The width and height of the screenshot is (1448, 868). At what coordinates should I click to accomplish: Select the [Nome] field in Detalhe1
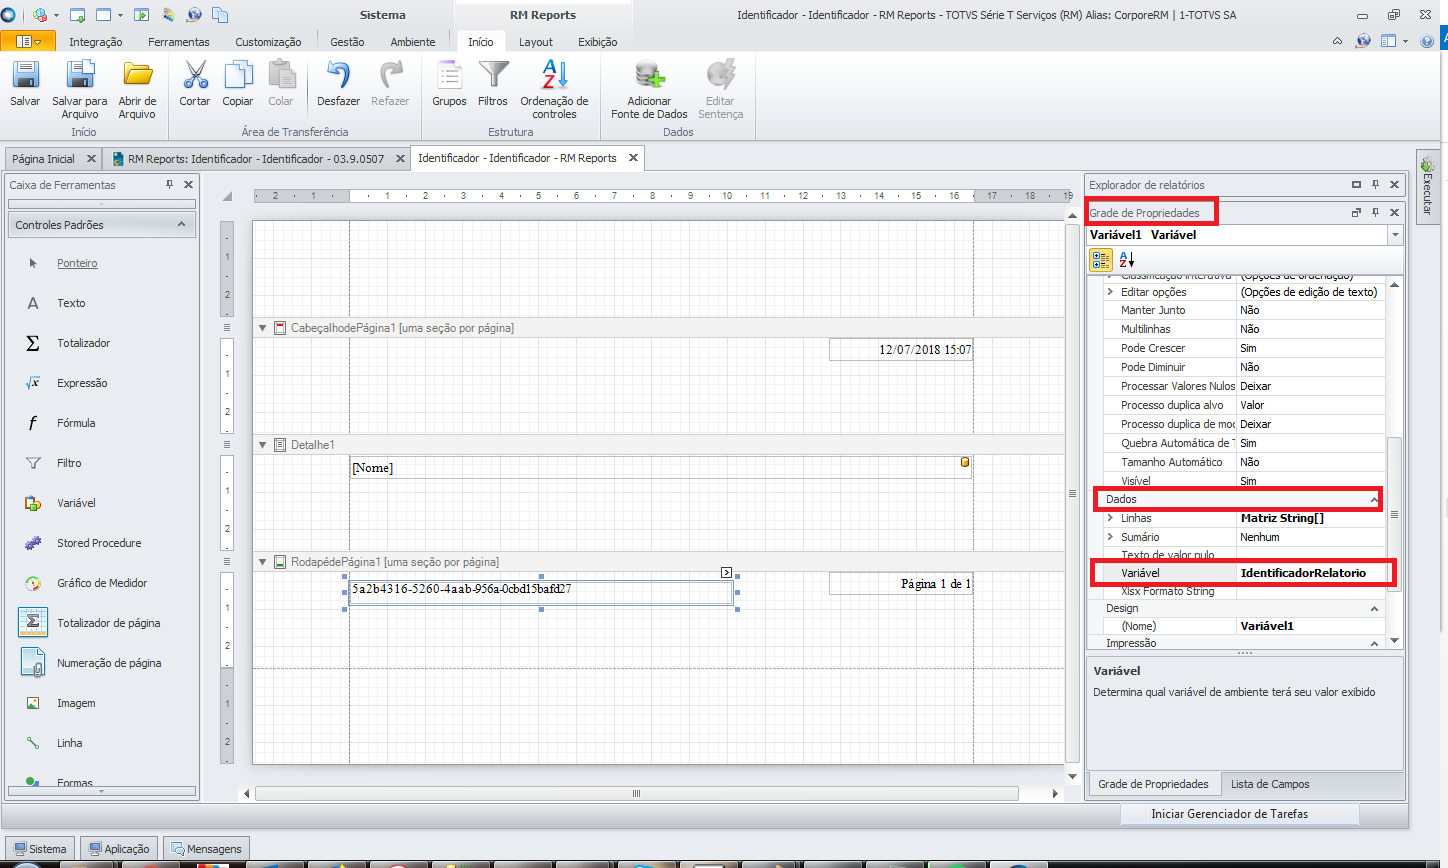pyautogui.click(x=660, y=467)
